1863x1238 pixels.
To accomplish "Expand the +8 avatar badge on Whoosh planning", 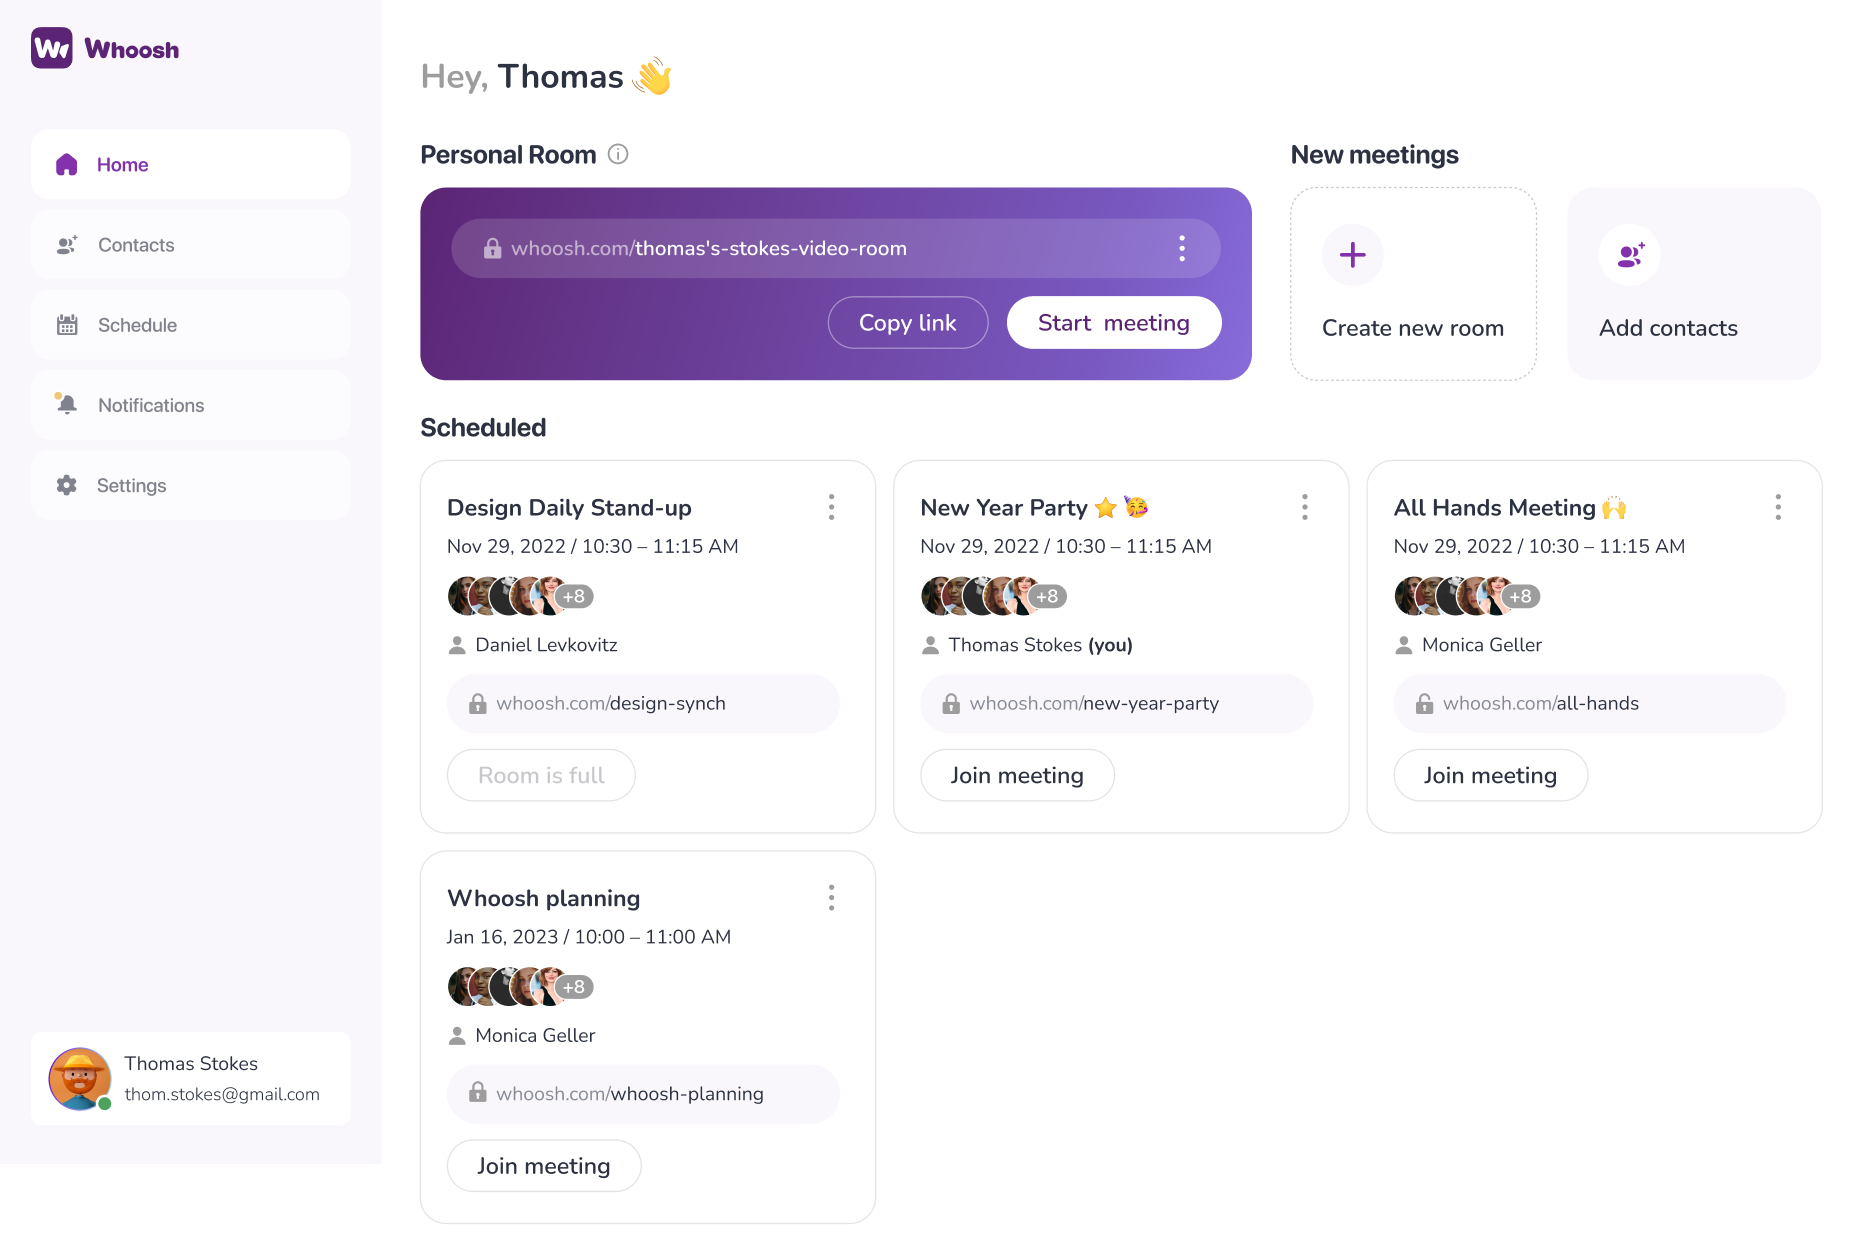I will (574, 986).
